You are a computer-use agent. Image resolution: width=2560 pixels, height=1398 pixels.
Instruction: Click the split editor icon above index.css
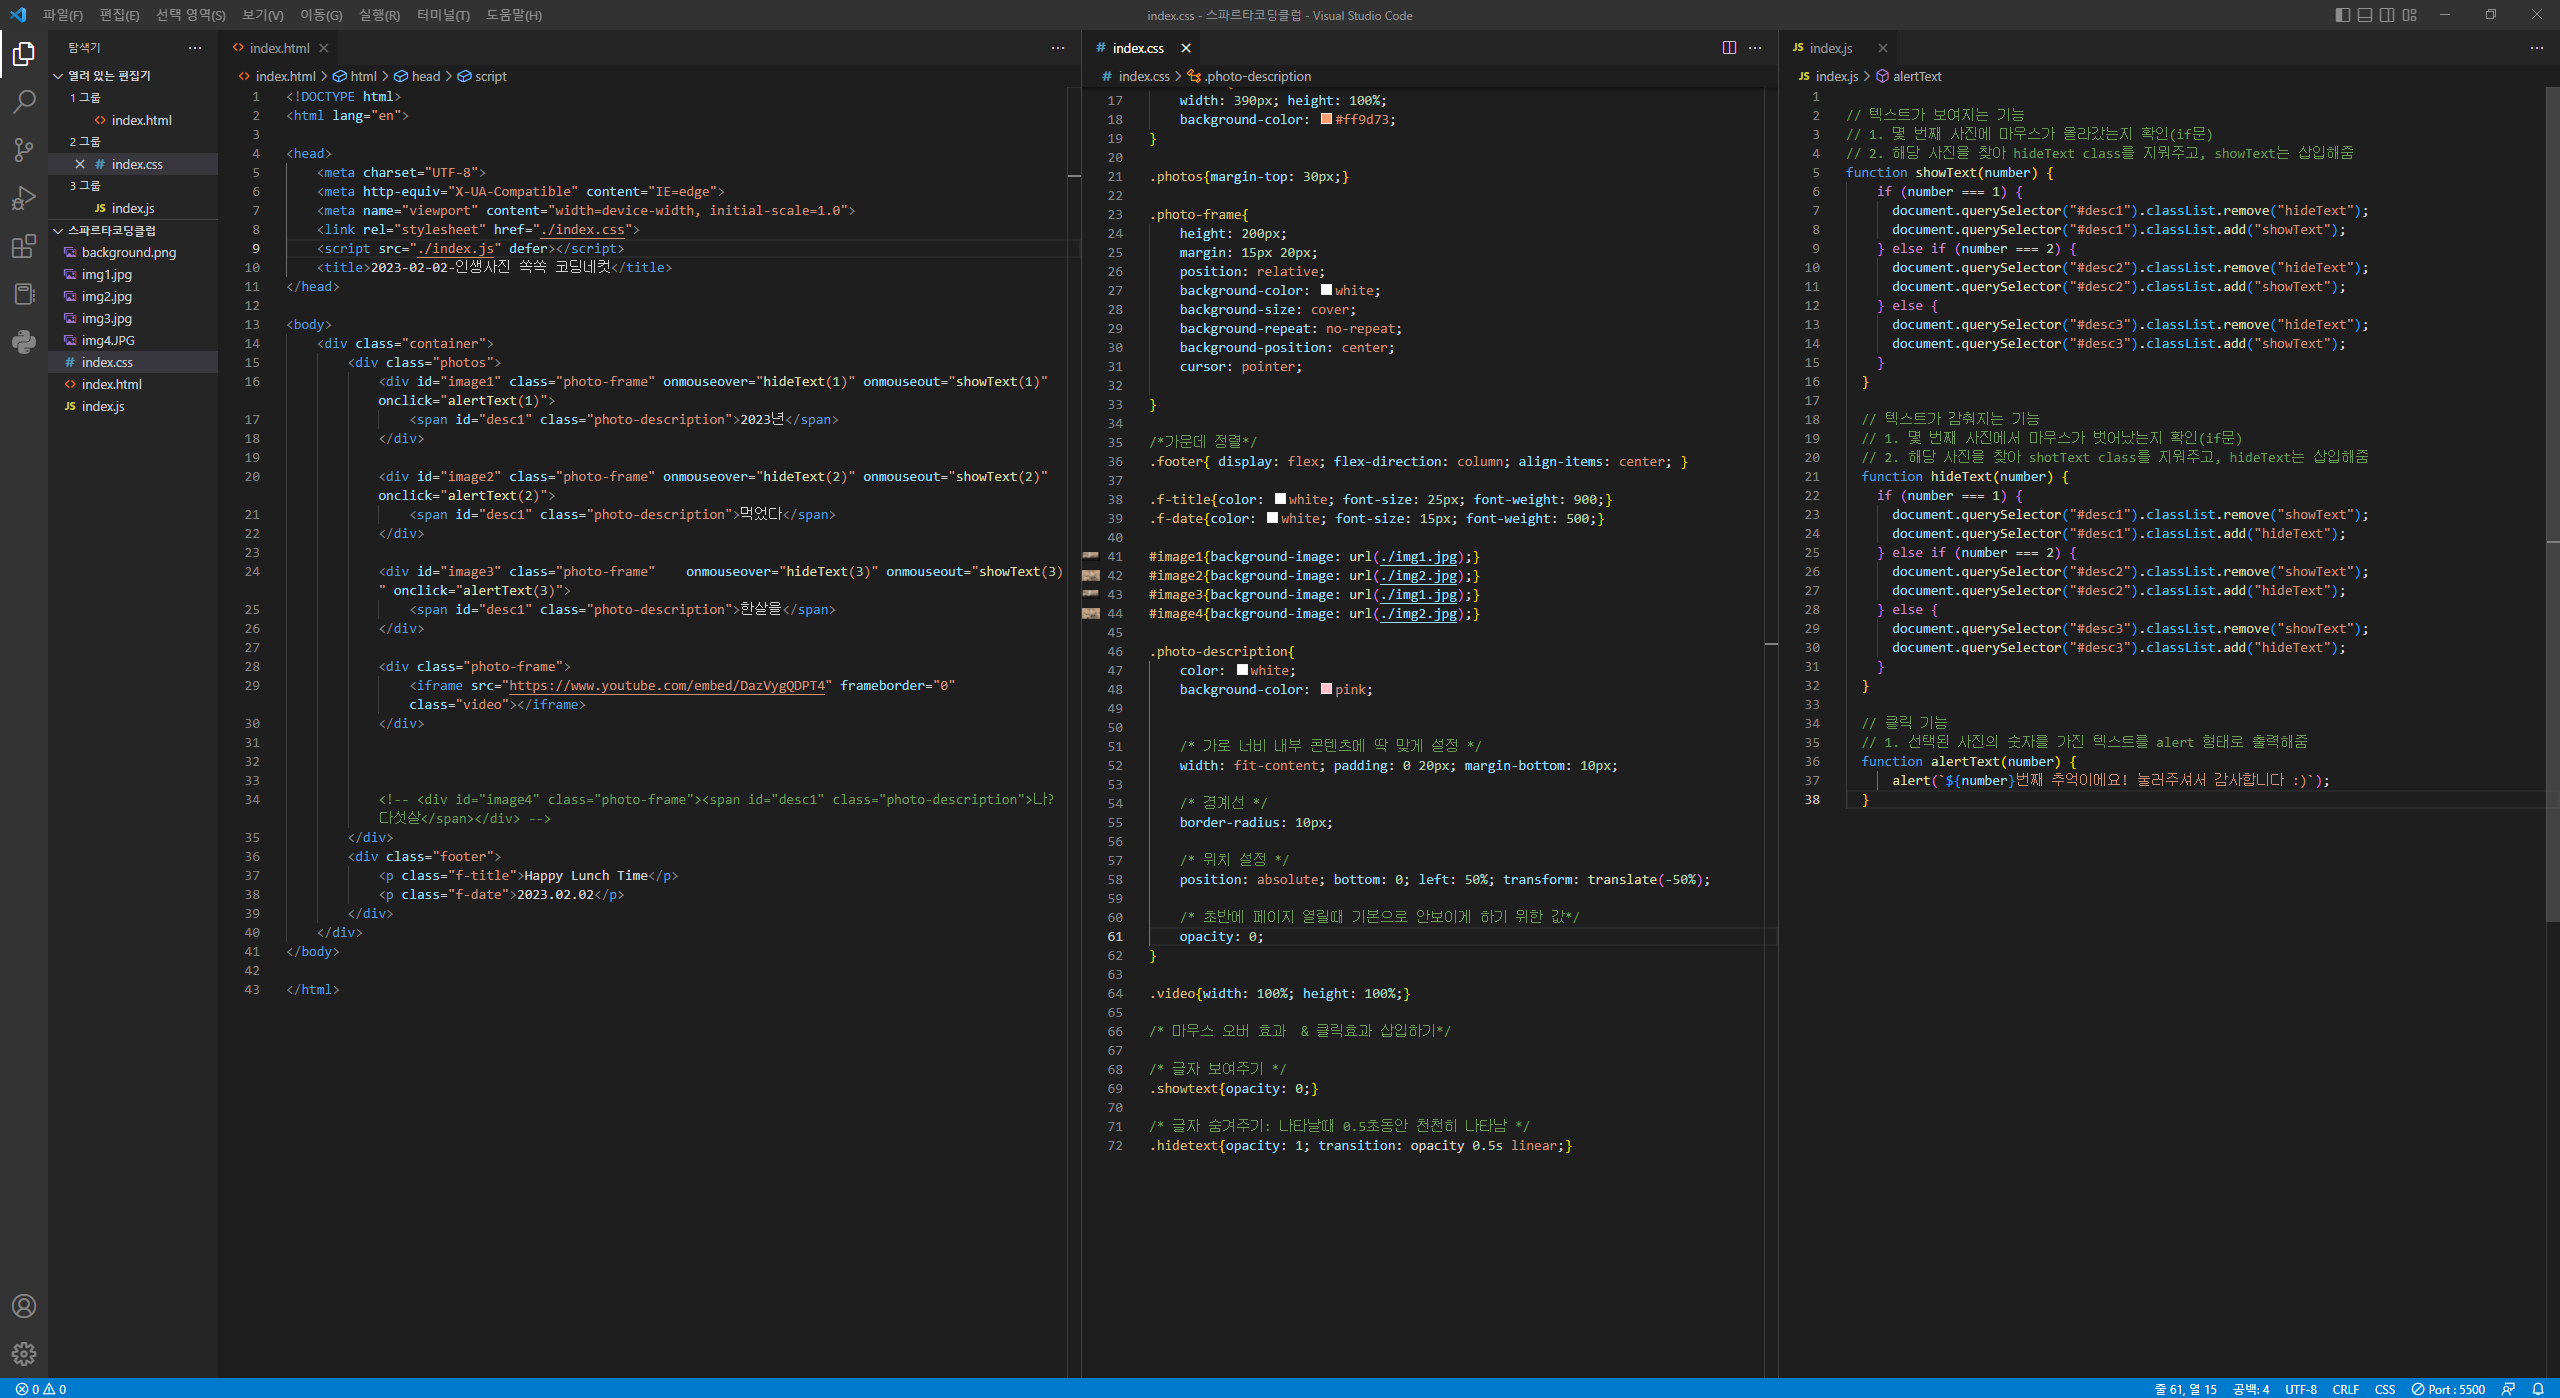[x=1729, y=48]
